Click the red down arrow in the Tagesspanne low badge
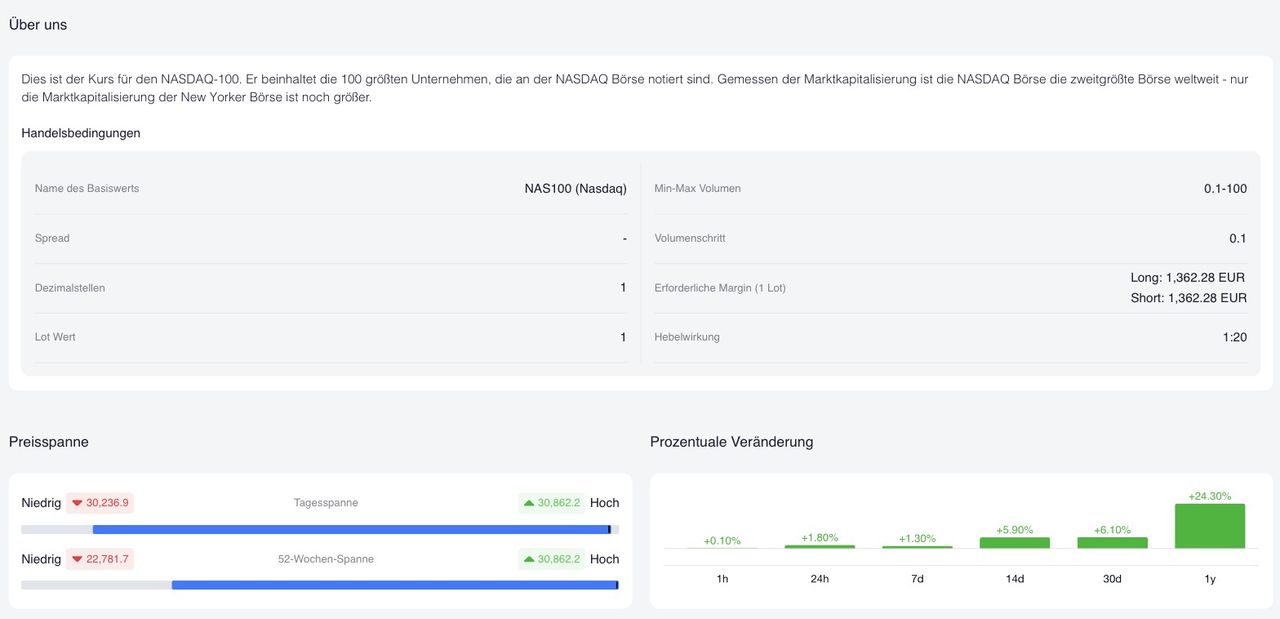Screen dimensions: 1280x619 tap(77, 503)
